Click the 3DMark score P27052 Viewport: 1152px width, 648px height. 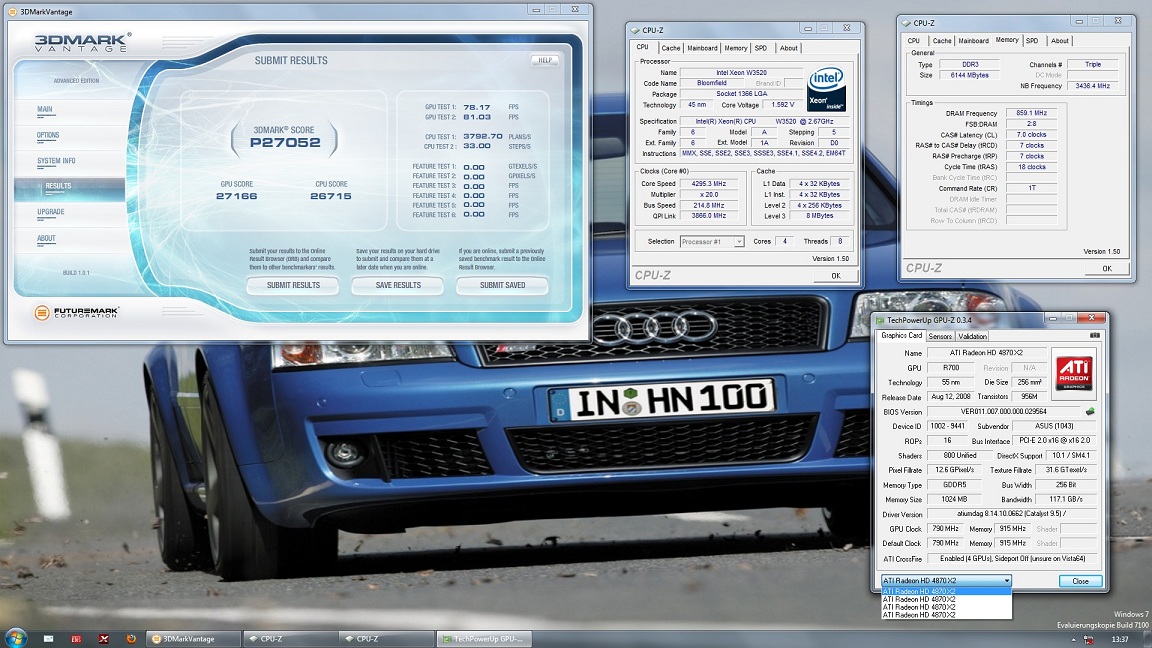point(285,143)
